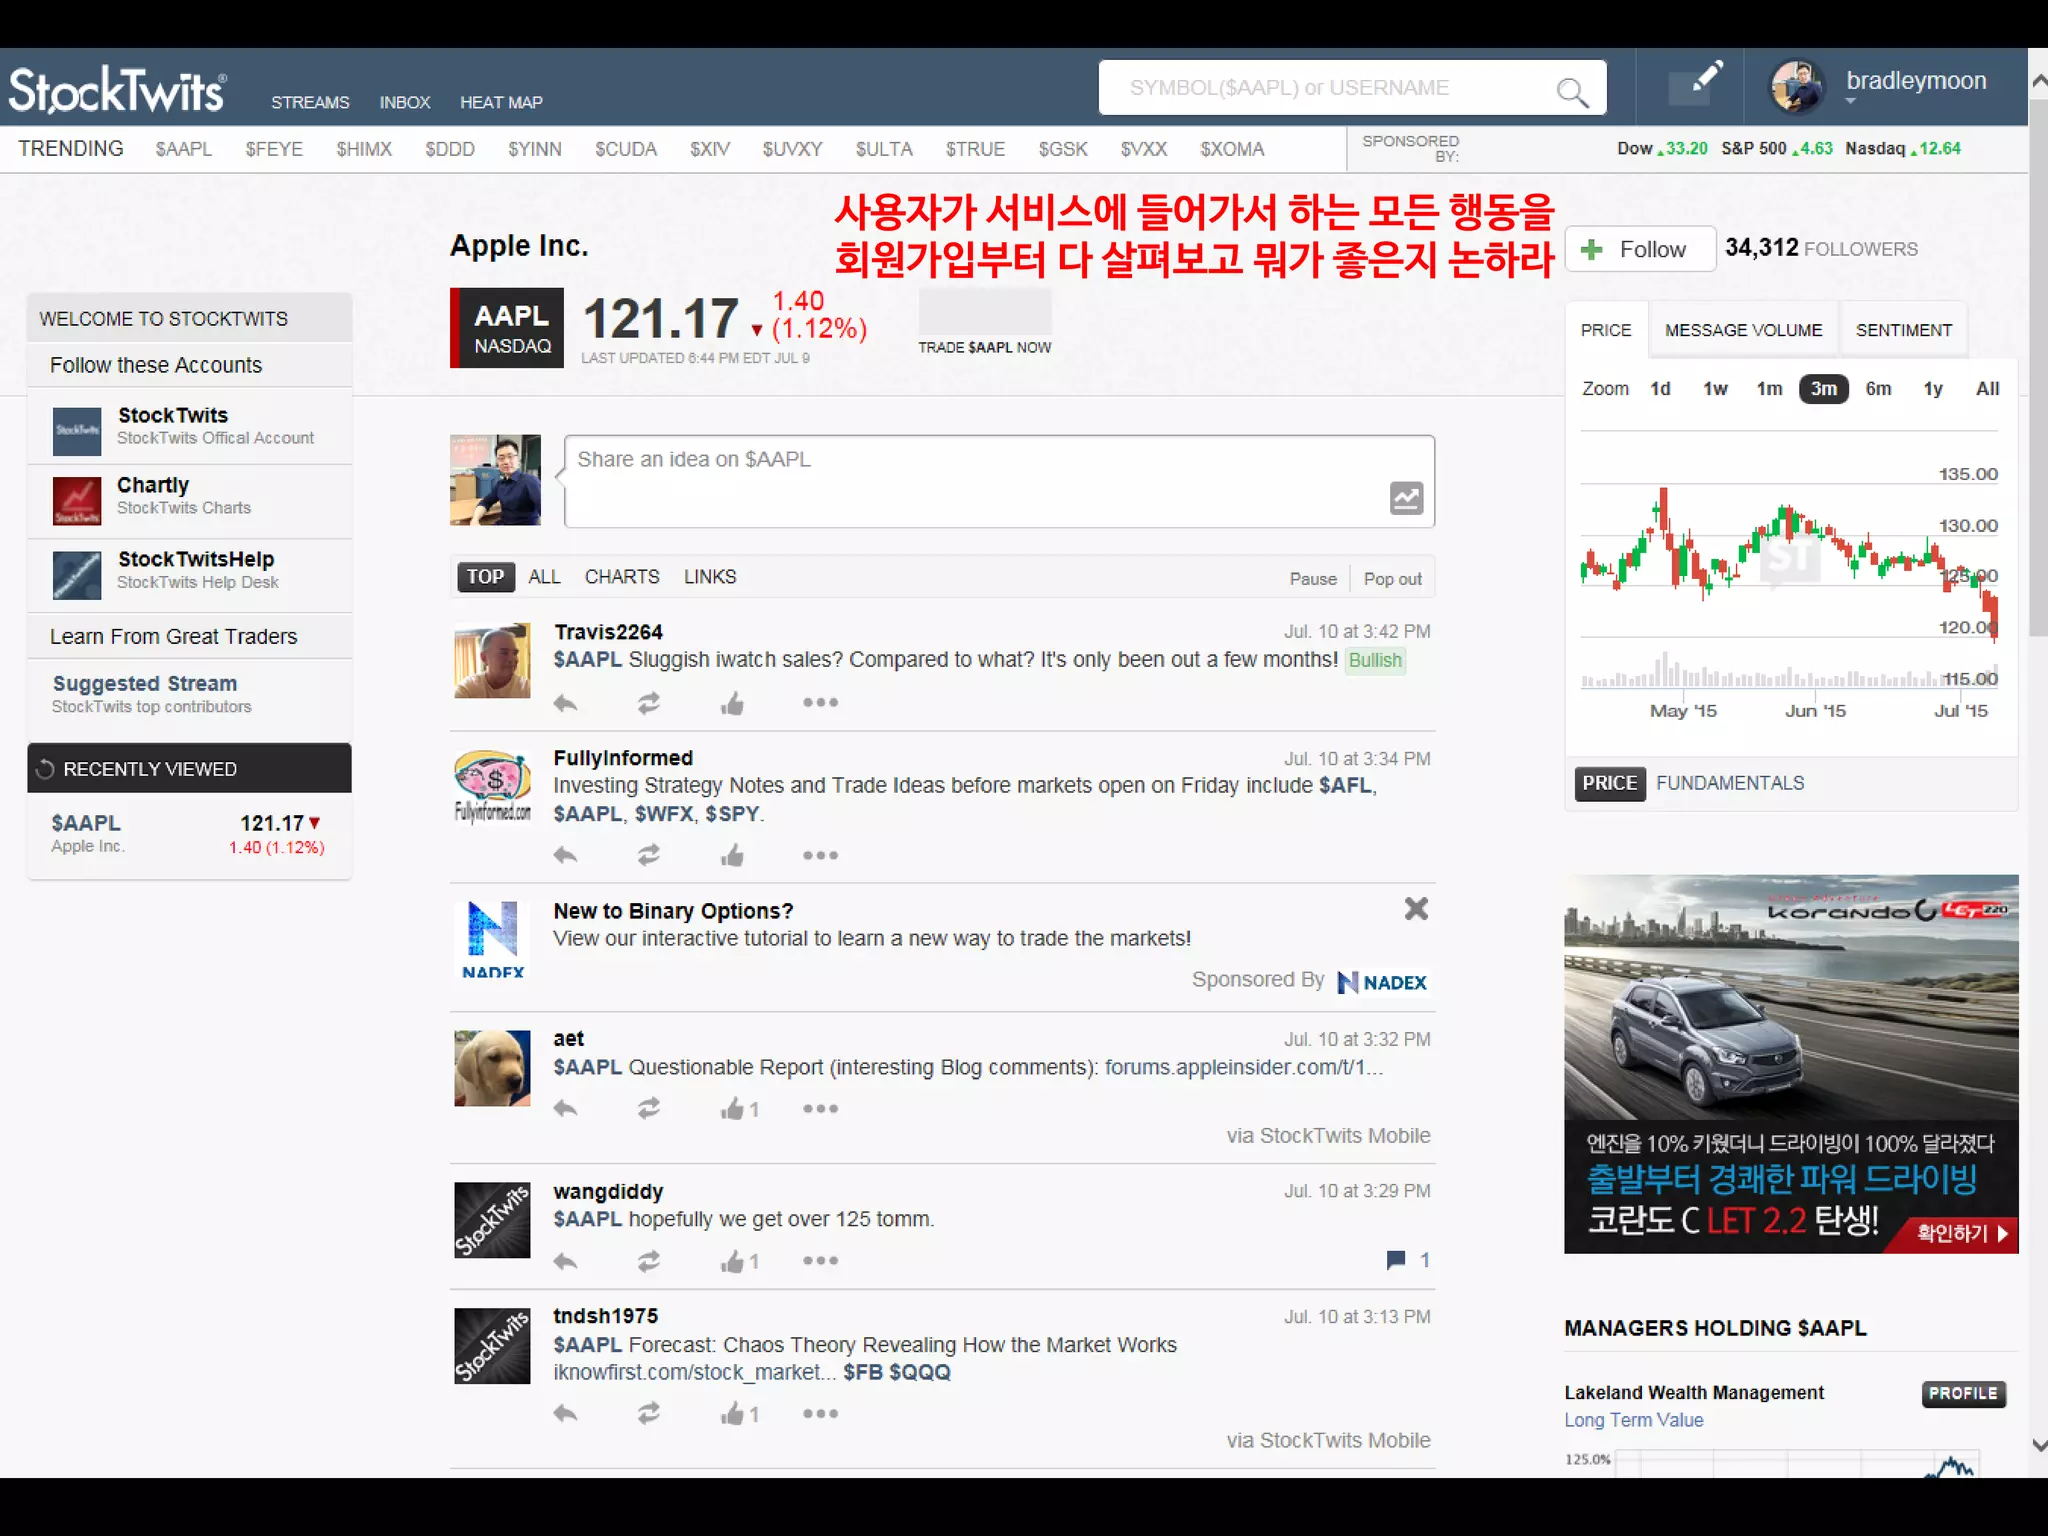Screen dimensions: 2048x1536
Task: Set chart zoom to 1w
Action: coord(1715,389)
